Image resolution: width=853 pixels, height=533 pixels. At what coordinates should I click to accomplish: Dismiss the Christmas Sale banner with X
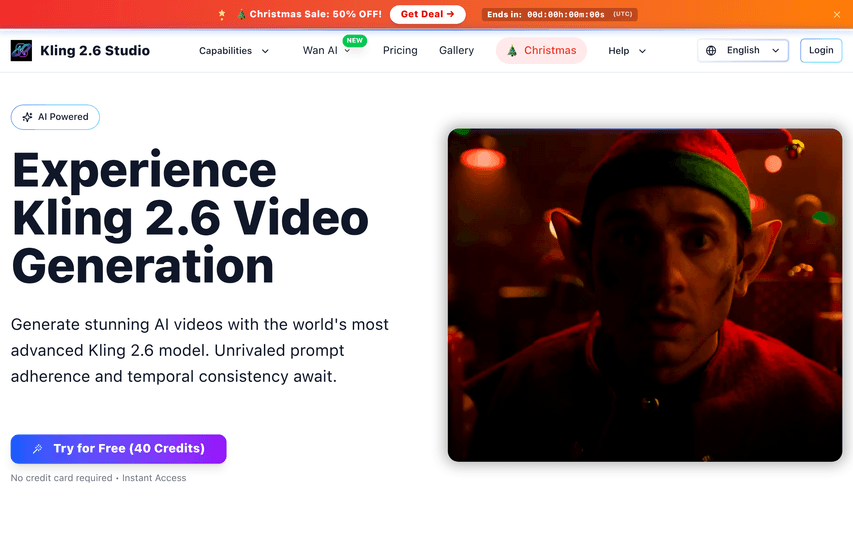tap(837, 15)
